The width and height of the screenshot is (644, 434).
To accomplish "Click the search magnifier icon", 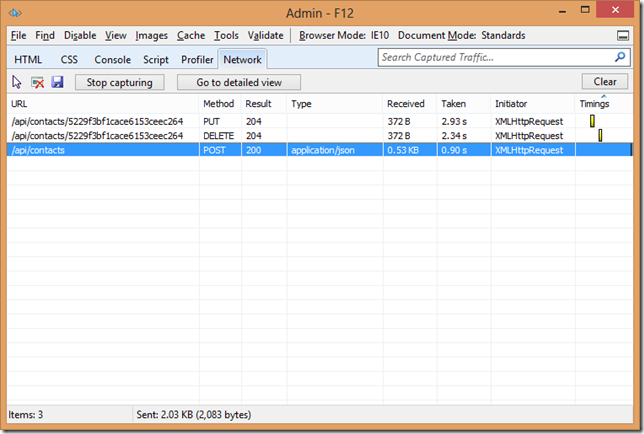I will coord(622,58).
